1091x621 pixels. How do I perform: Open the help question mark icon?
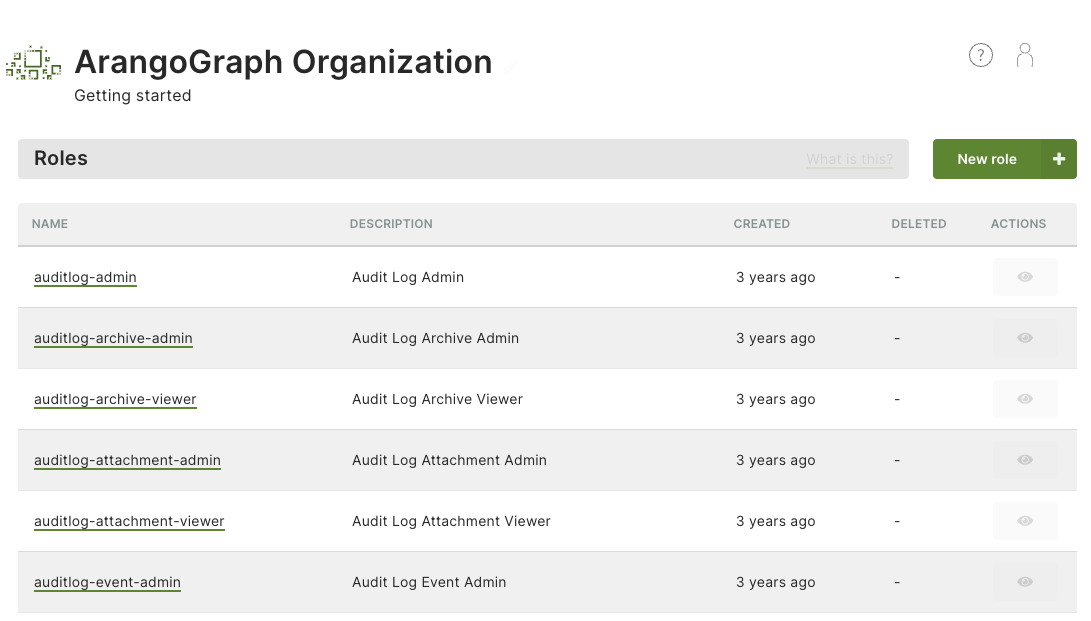click(980, 55)
